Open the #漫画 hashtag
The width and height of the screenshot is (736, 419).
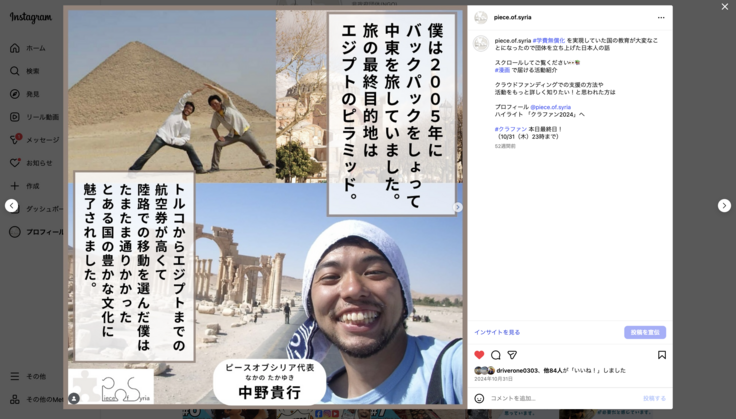tap(502, 70)
